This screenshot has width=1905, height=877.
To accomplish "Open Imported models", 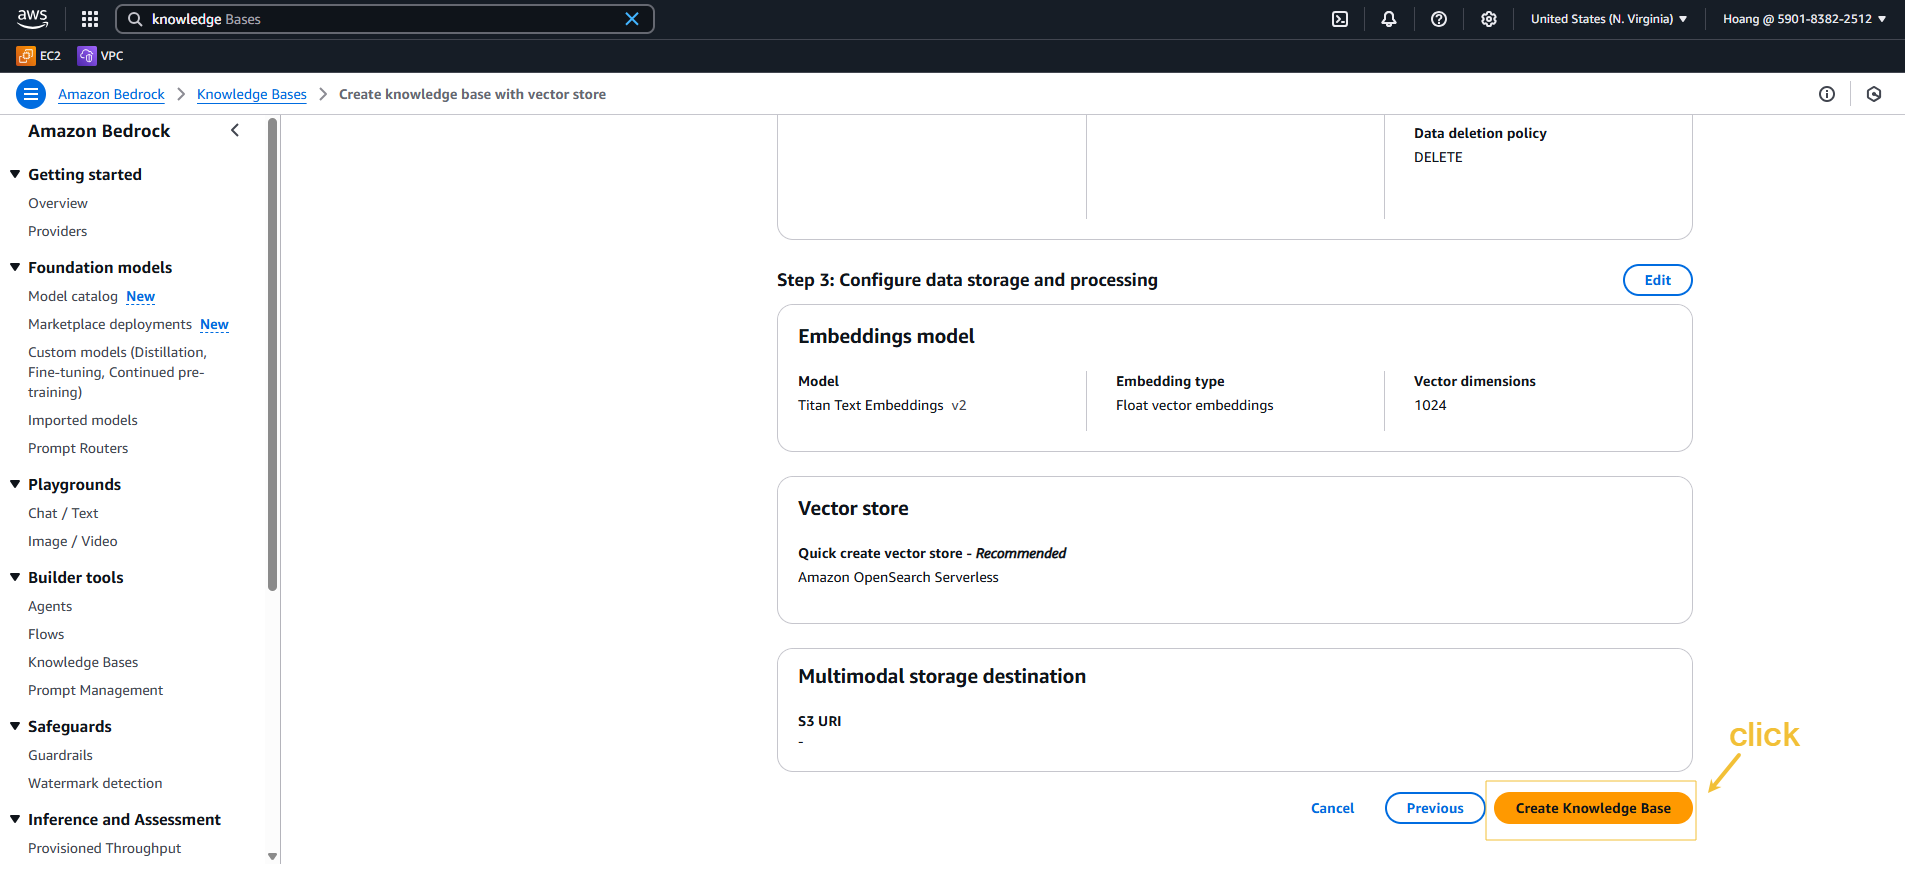I will tap(83, 420).
